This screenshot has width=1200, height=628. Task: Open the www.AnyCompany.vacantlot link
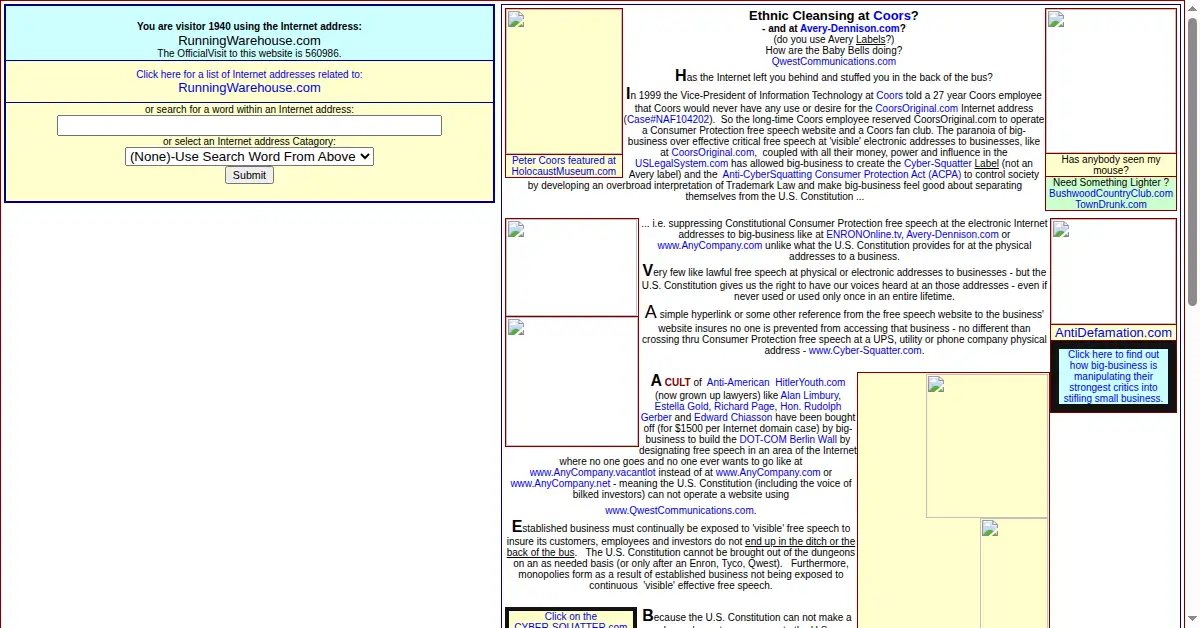click(x=593, y=472)
